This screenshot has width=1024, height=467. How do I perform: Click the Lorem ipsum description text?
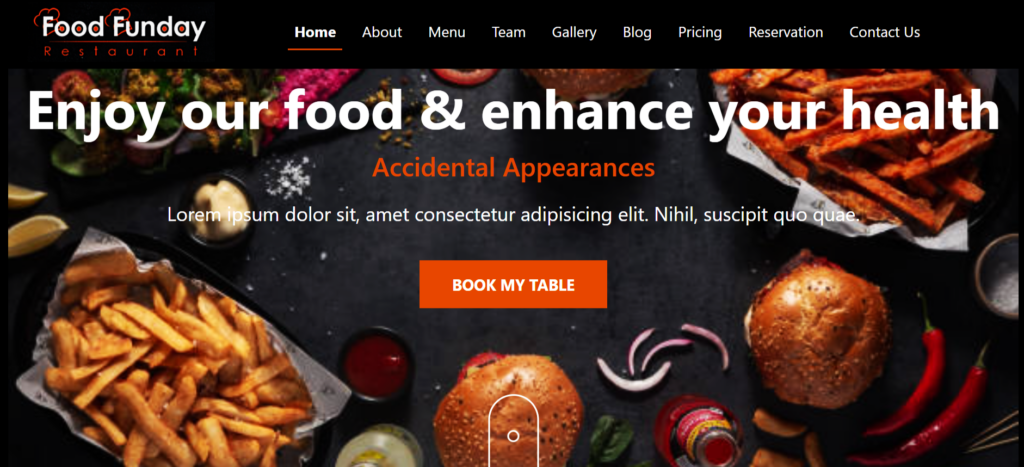point(513,214)
